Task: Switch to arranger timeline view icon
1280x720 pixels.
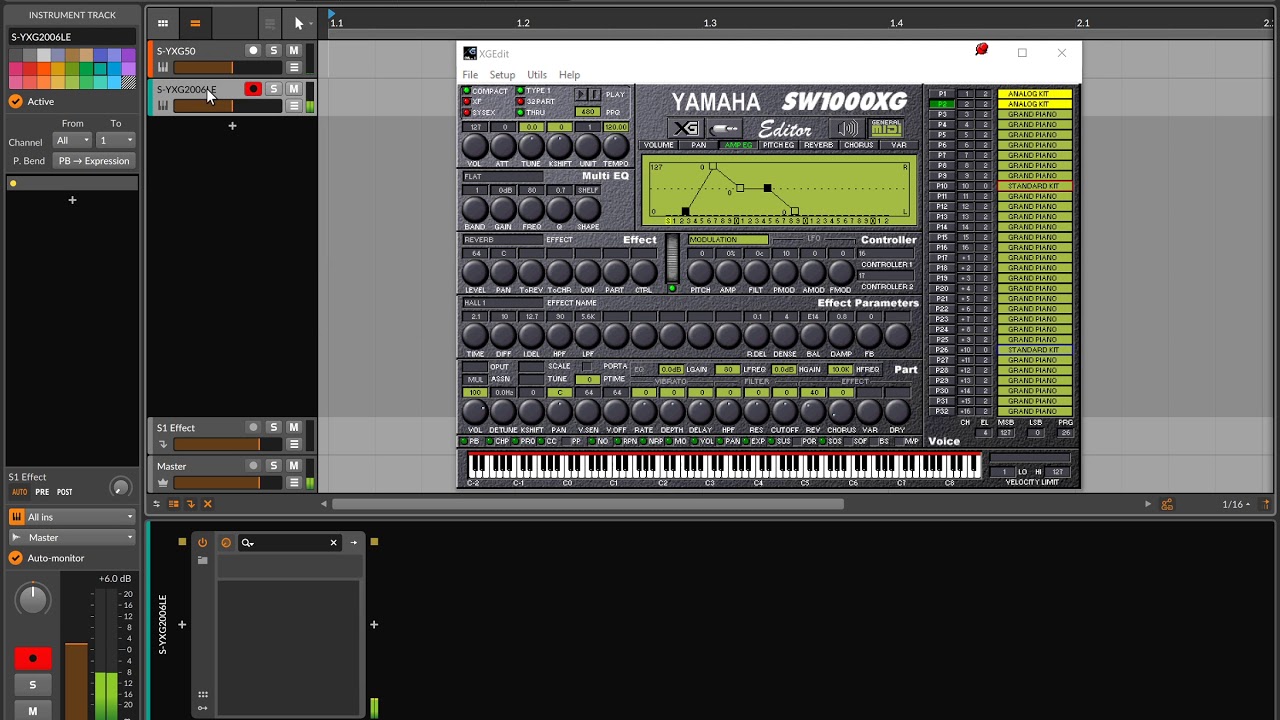Action: (x=195, y=23)
